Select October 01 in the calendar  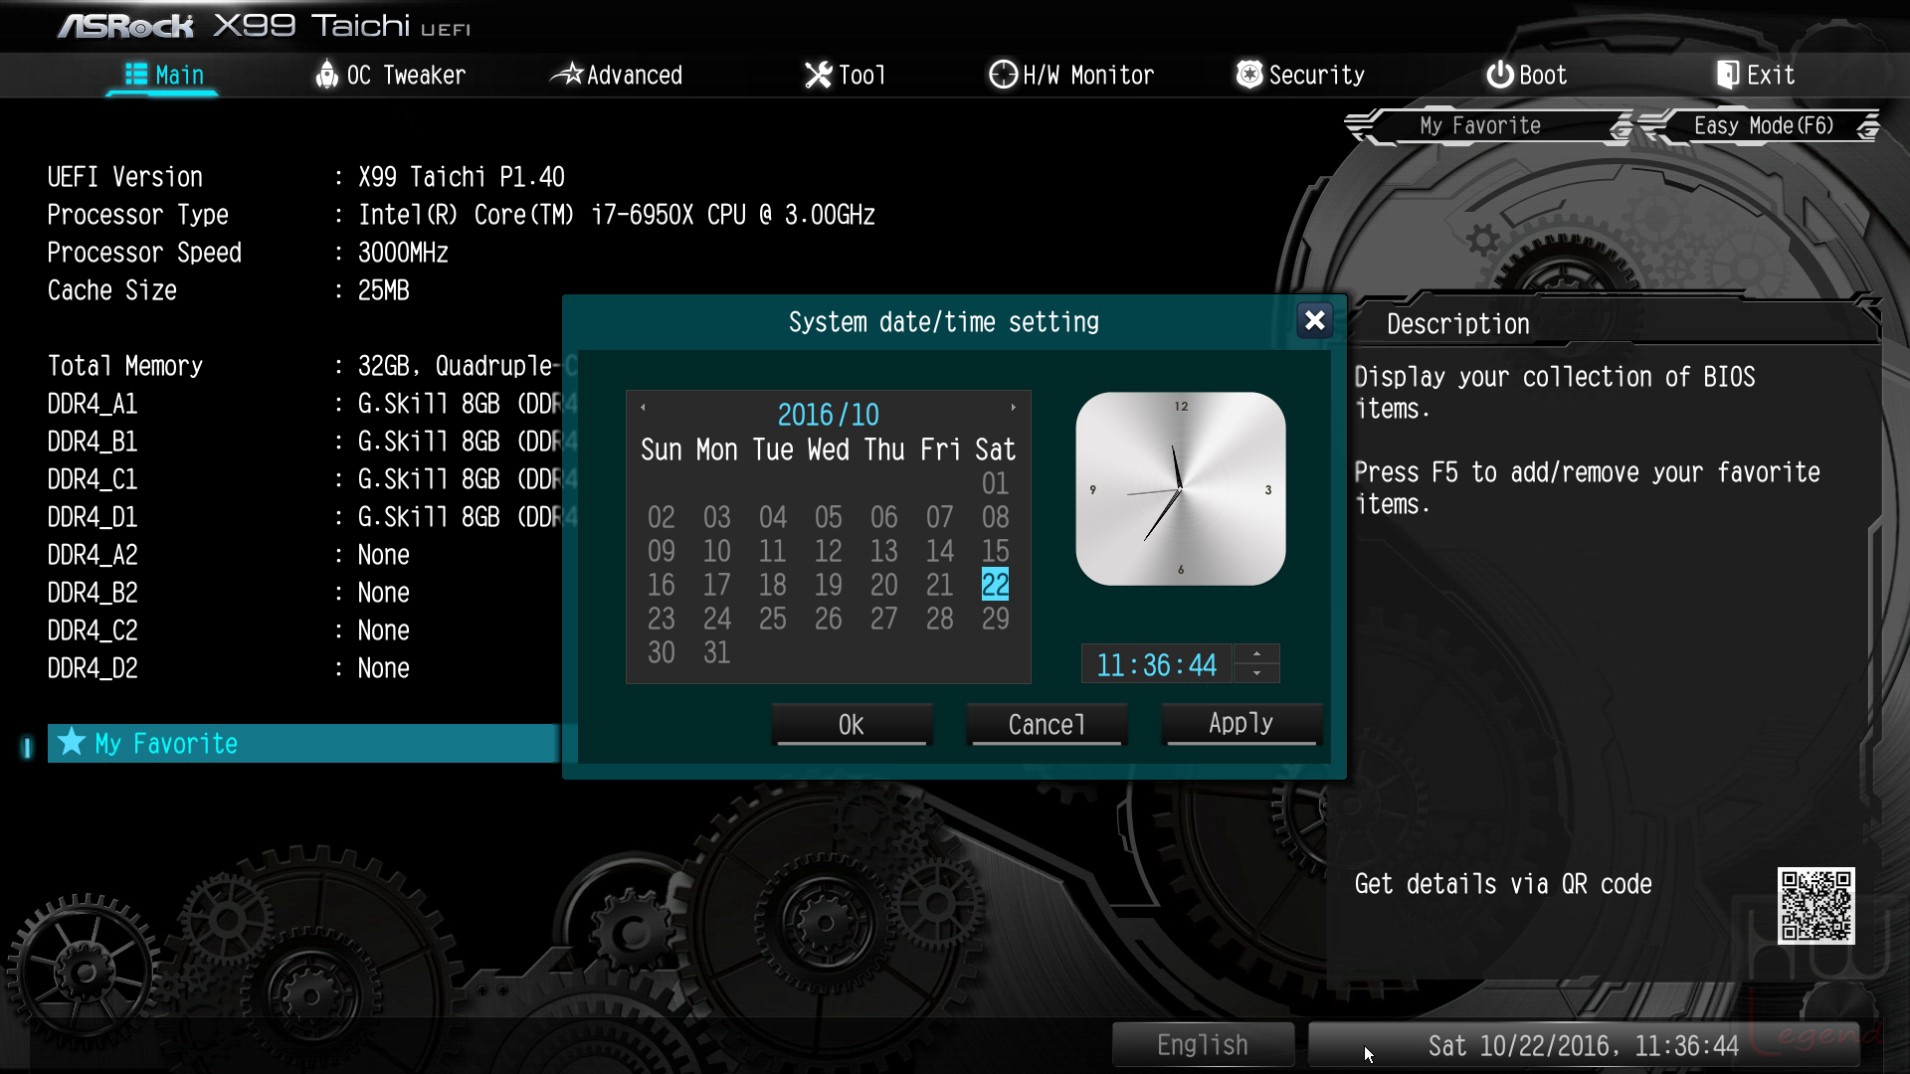point(995,484)
